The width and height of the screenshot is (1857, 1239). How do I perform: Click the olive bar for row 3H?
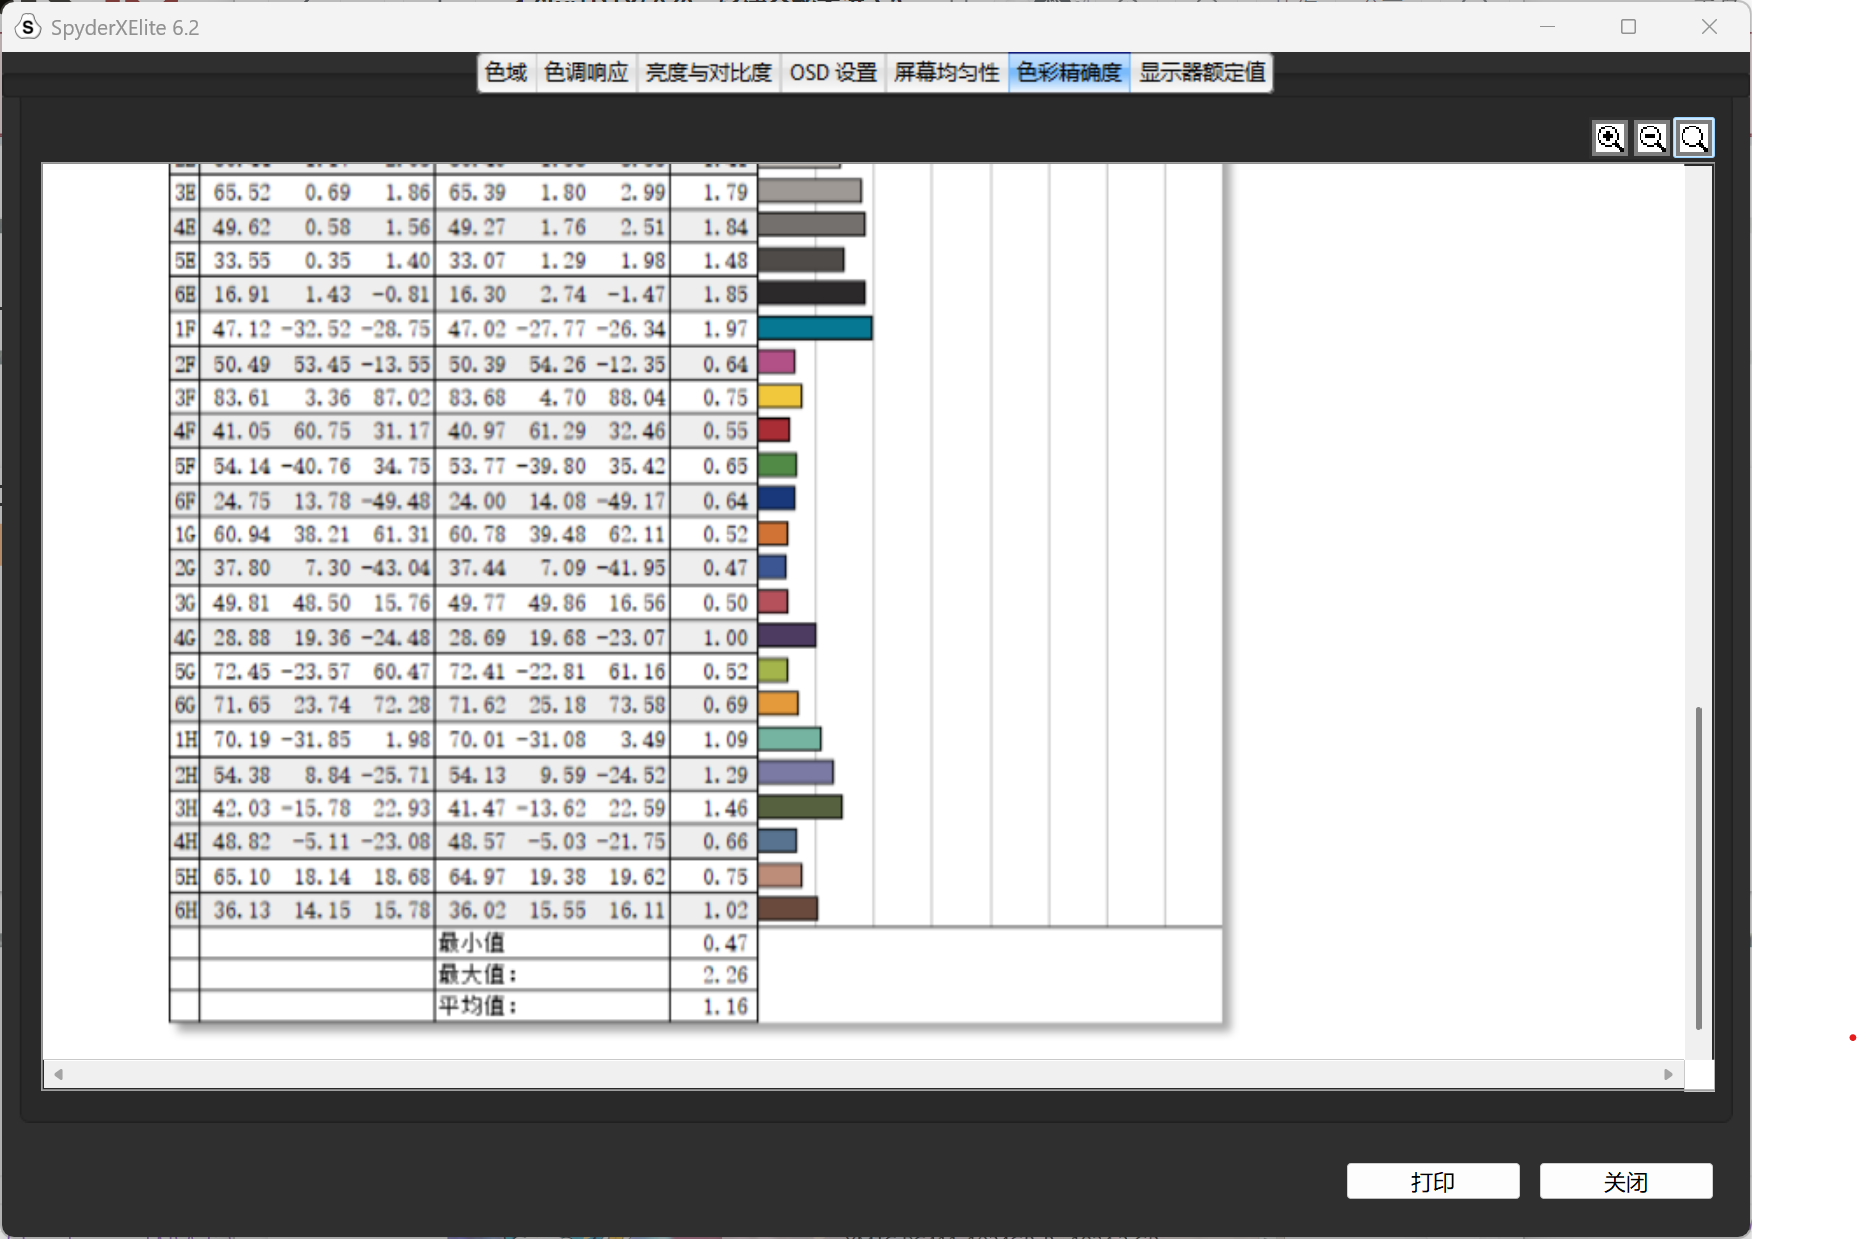(800, 807)
